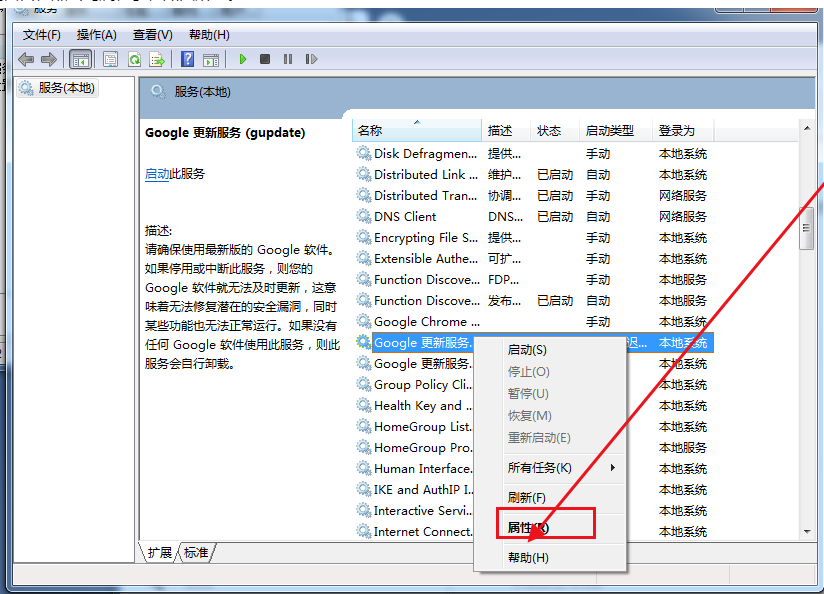Select the Encrypting File S... service row
This screenshot has height=594, width=824.
pos(533,238)
